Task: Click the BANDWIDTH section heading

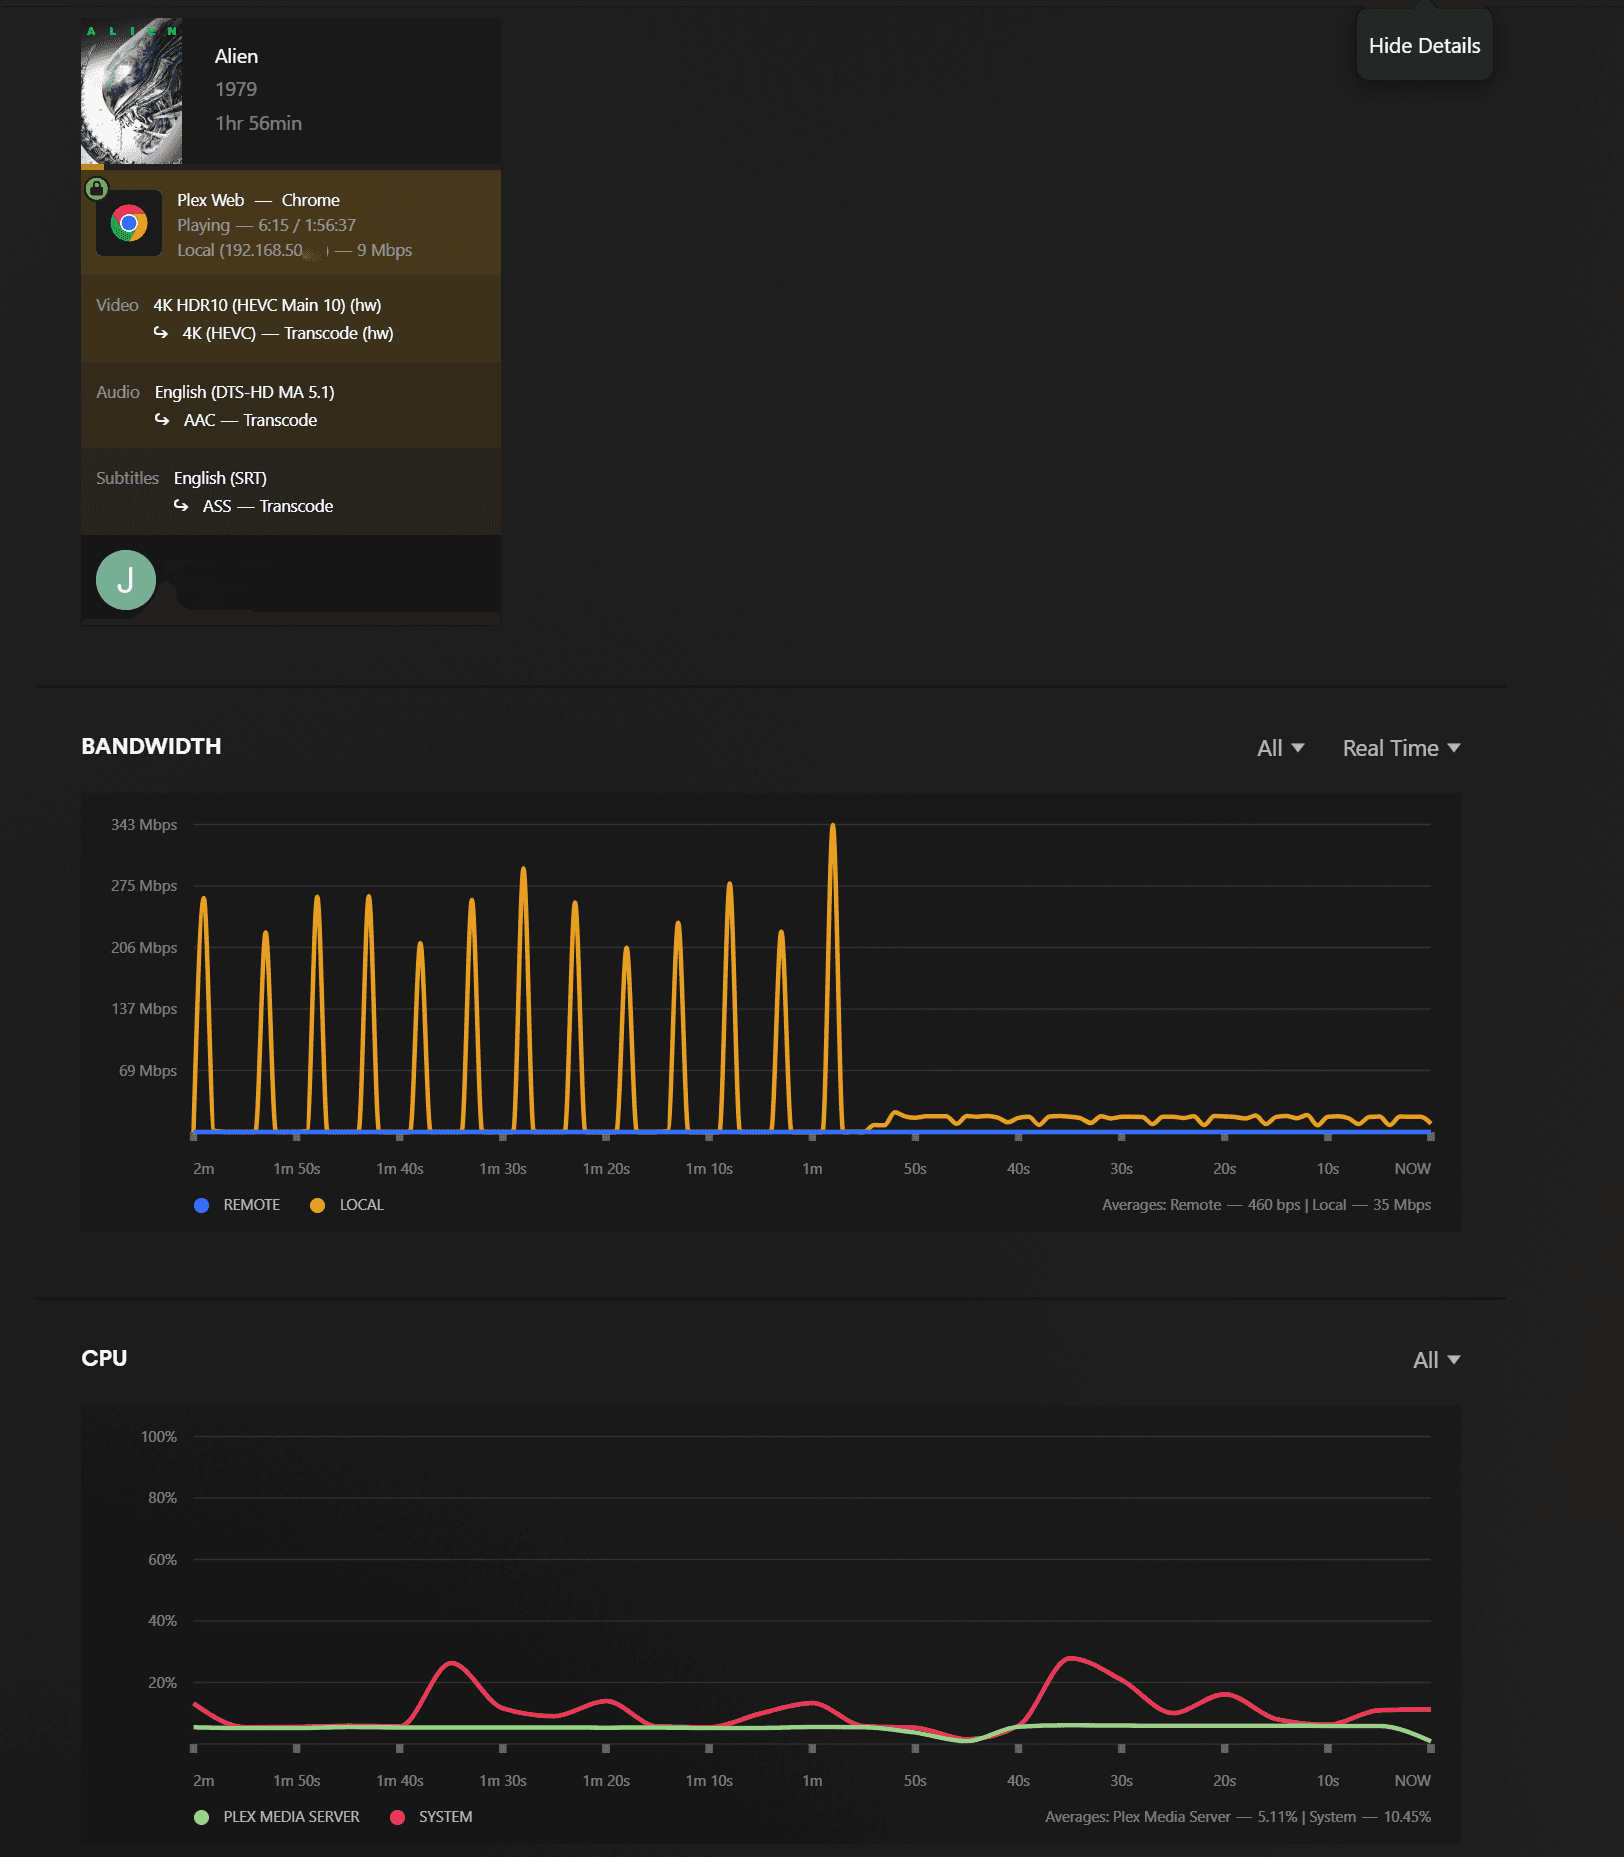Action: (151, 746)
